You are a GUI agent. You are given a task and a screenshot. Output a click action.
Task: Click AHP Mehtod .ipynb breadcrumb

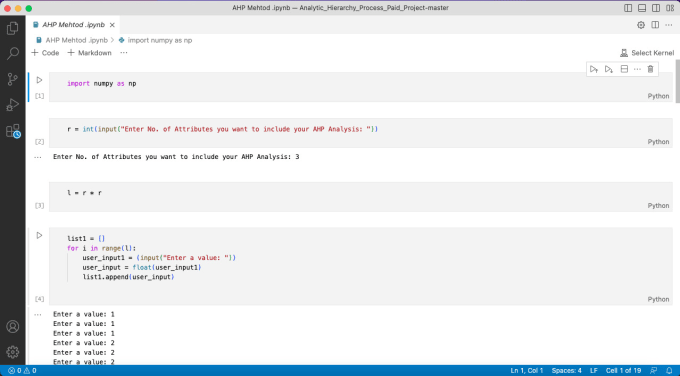pyautogui.click(x=72, y=40)
